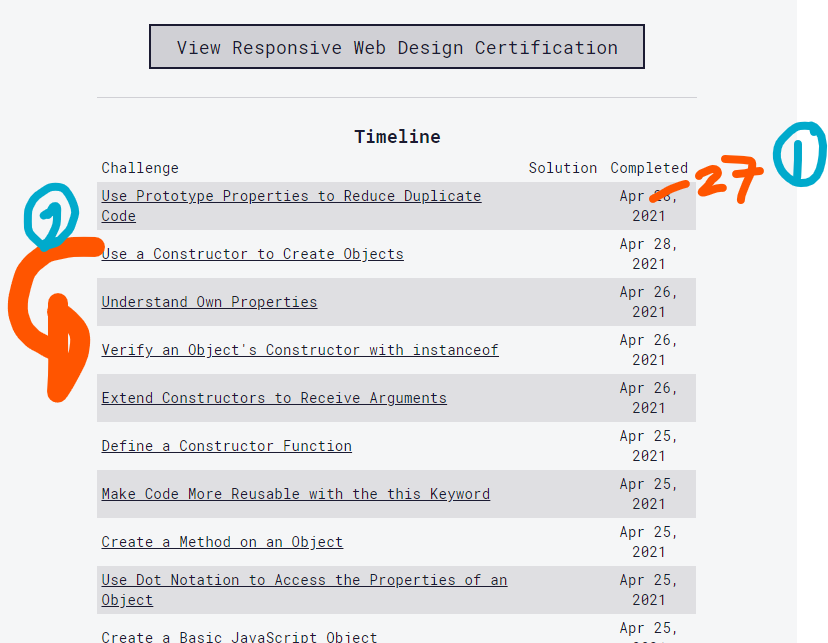The height and width of the screenshot is (643, 828).
Task: Select the Apr 28, 2021 completion date
Action: coord(648,254)
